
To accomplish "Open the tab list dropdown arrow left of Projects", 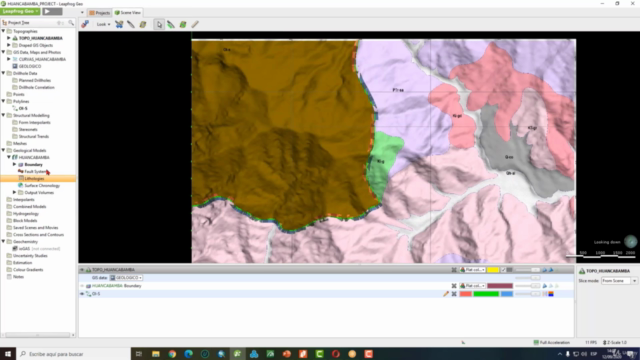I will pos(82,13).
